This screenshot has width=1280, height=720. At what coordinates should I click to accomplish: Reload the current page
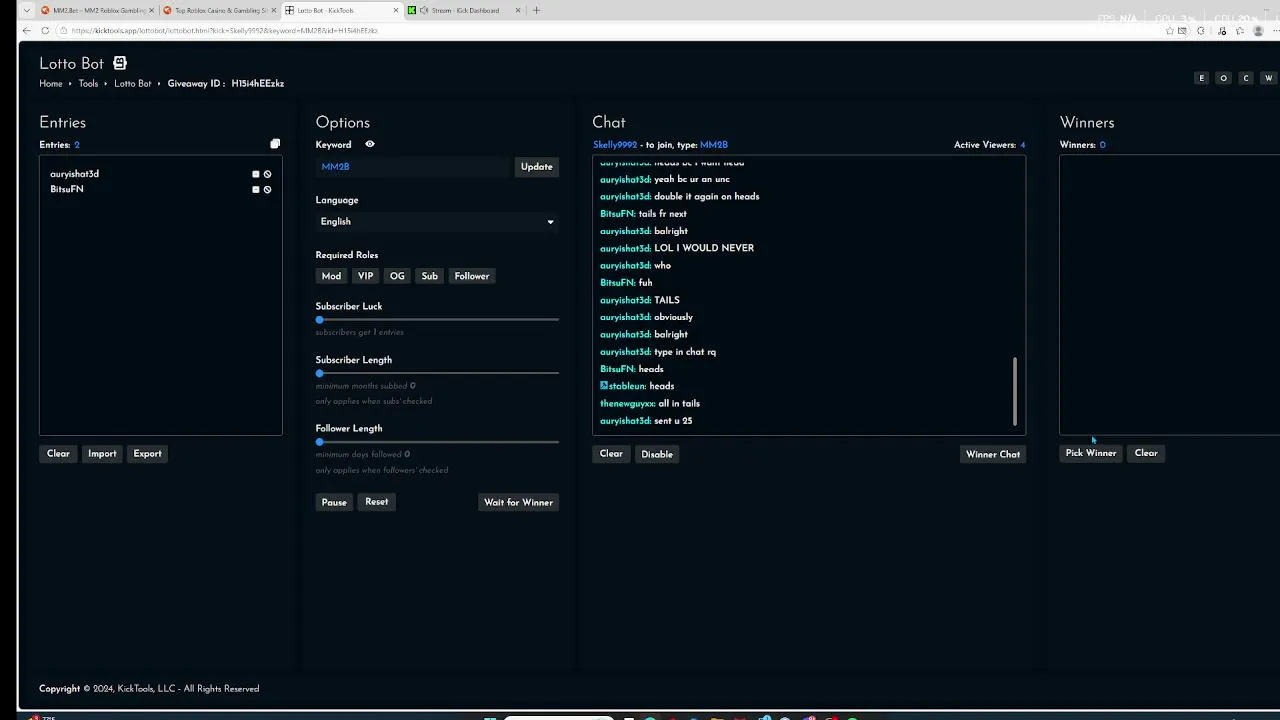(x=45, y=31)
